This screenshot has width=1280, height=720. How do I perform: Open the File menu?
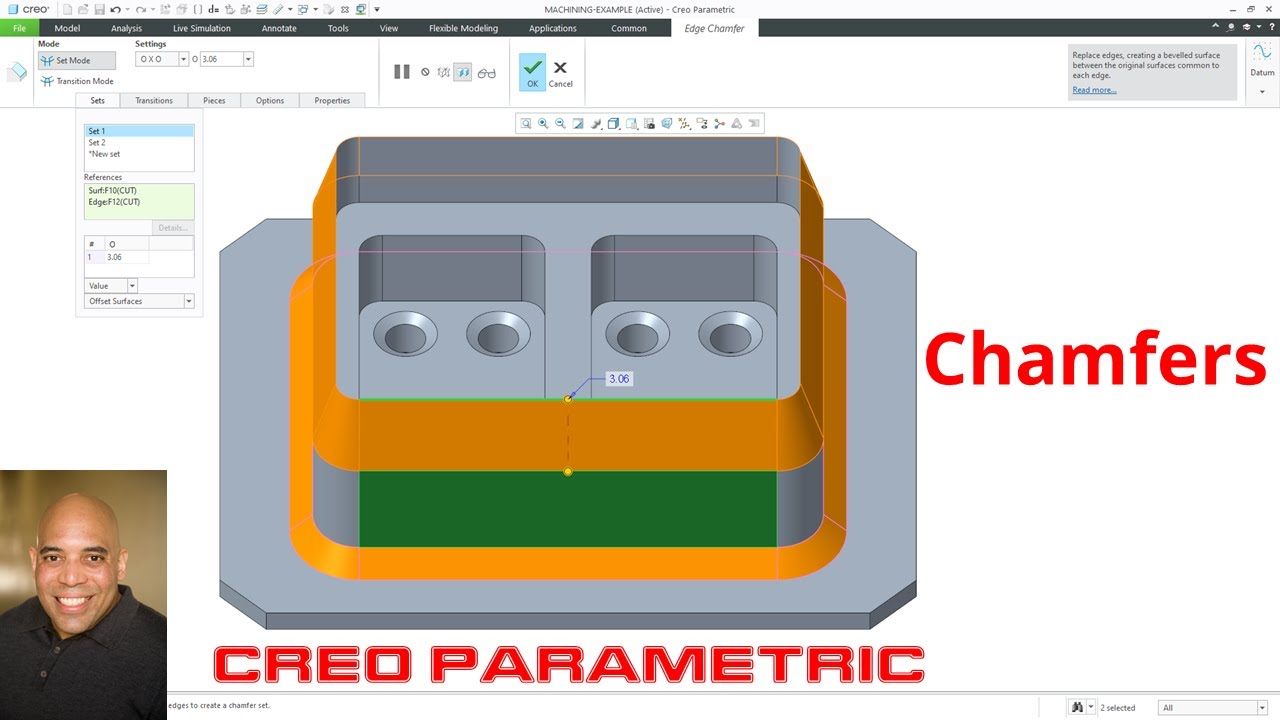19,28
